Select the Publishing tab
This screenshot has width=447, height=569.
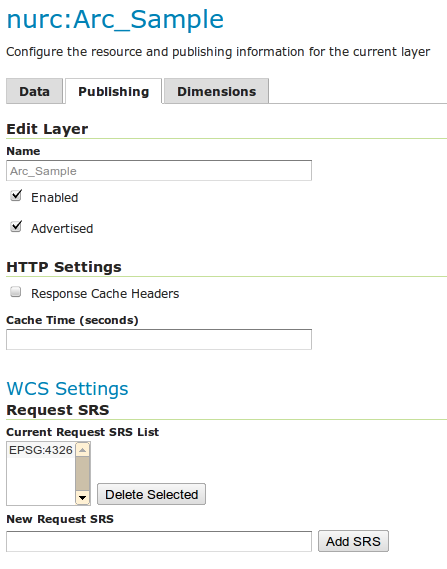point(114,91)
